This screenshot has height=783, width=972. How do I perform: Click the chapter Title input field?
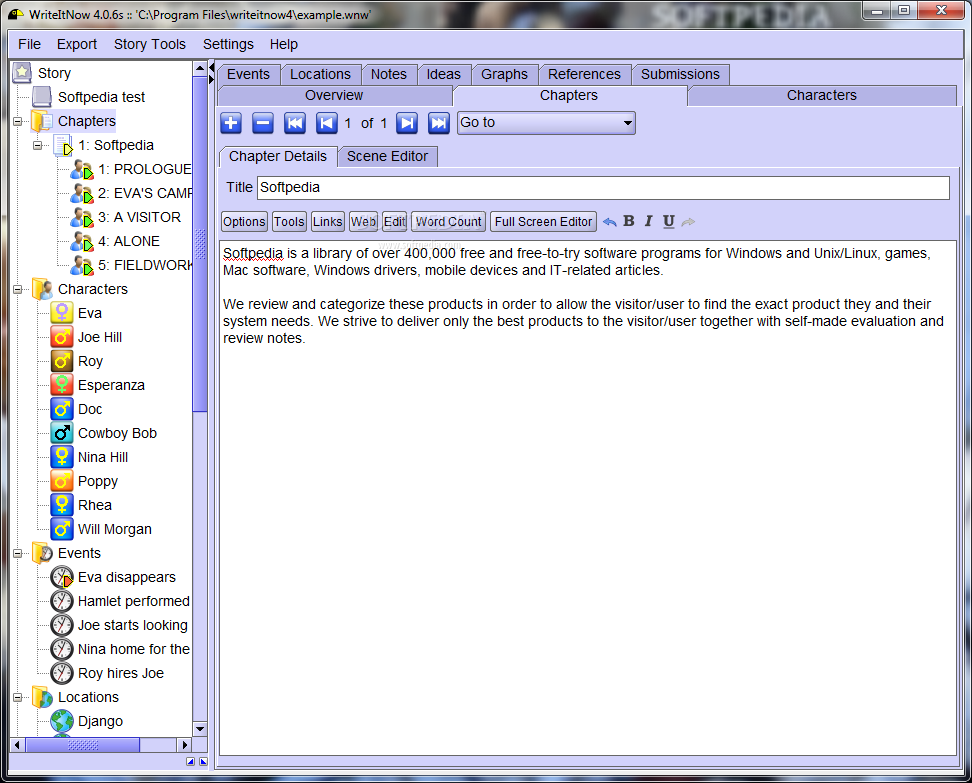click(x=603, y=188)
